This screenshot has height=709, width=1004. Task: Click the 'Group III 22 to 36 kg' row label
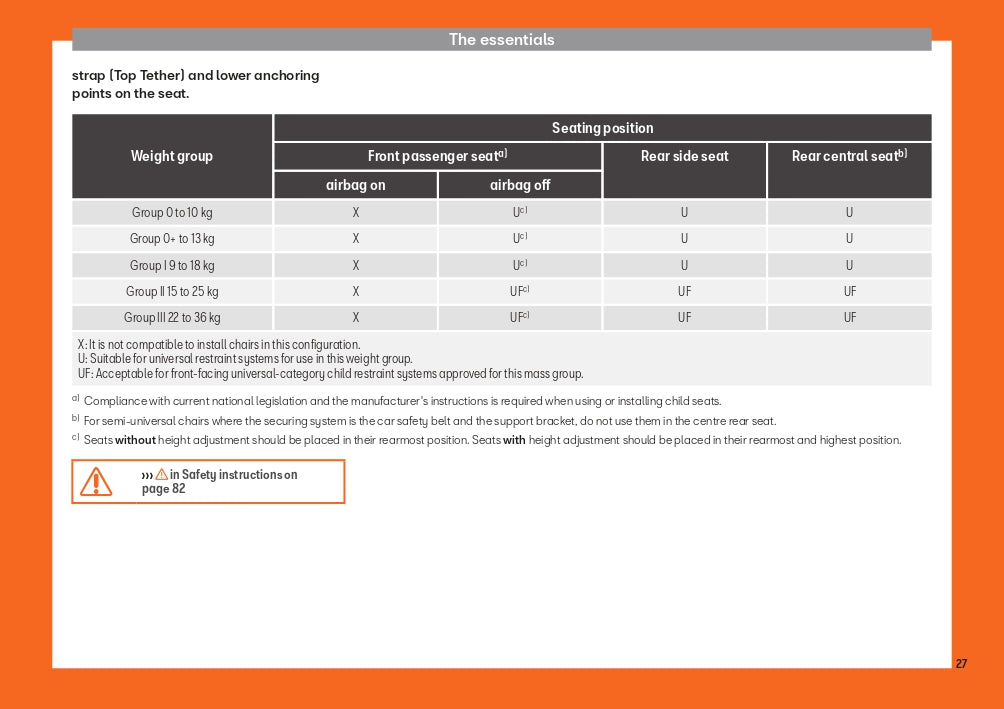coord(172,318)
